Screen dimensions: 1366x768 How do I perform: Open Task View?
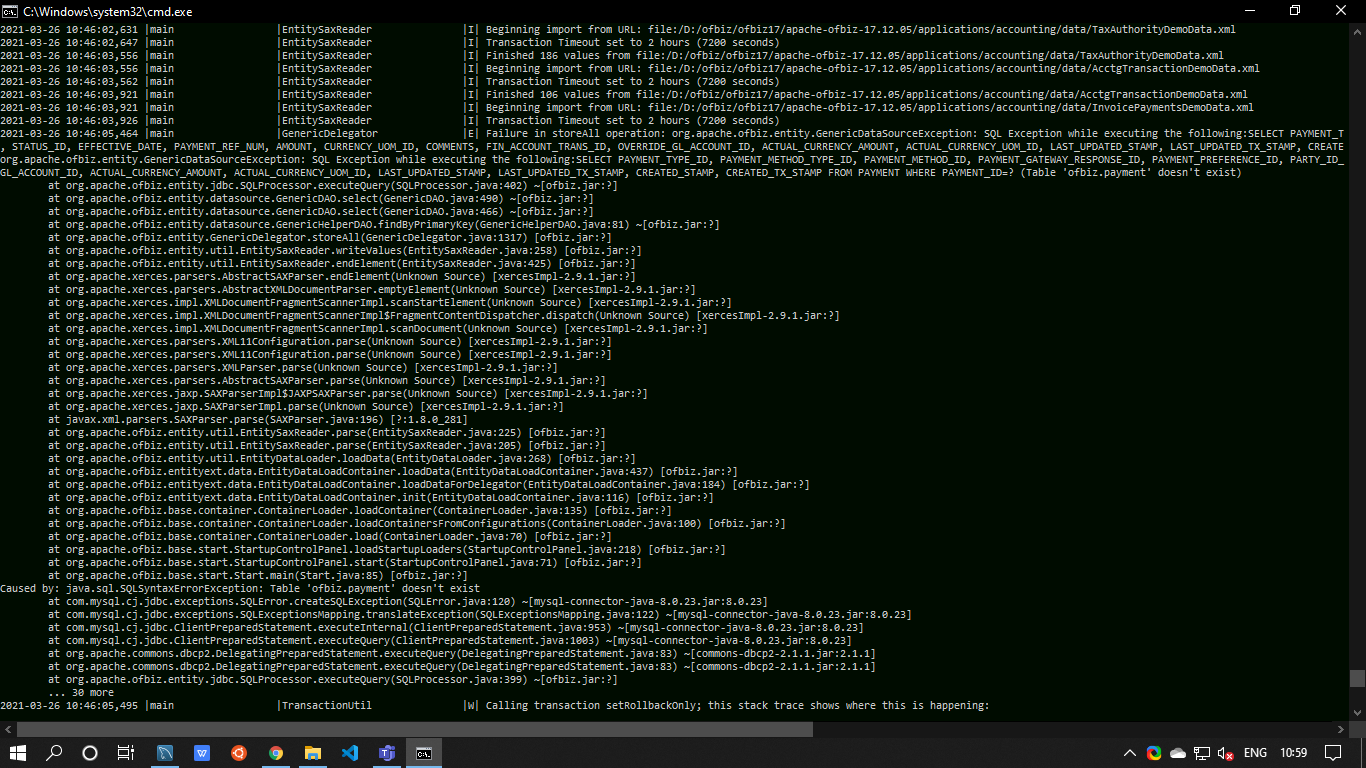point(126,753)
